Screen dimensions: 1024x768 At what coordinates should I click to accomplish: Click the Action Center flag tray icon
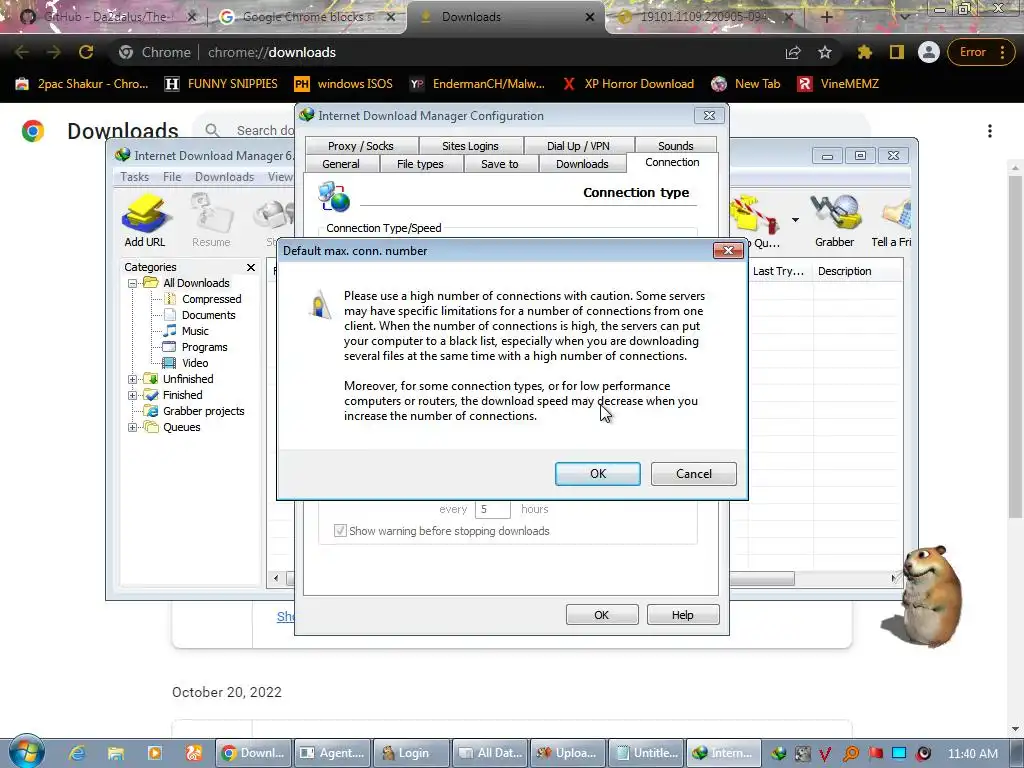[x=875, y=753]
